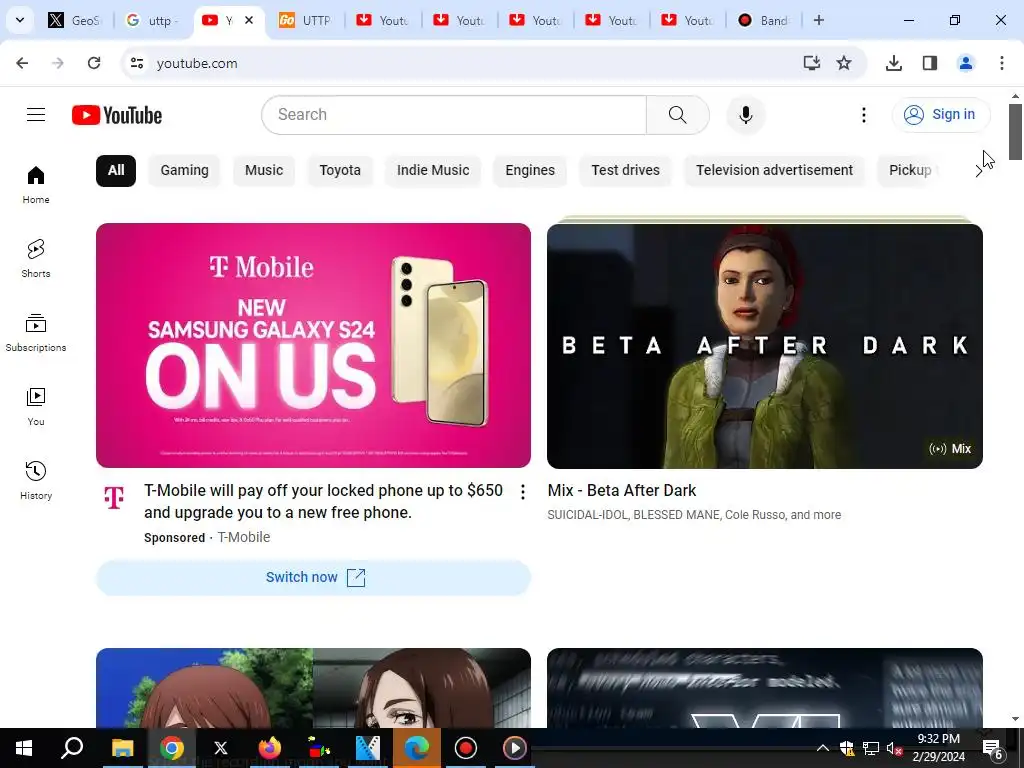Open a new browser tab
This screenshot has width=1024, height=768.
click(x=818, y=20)
